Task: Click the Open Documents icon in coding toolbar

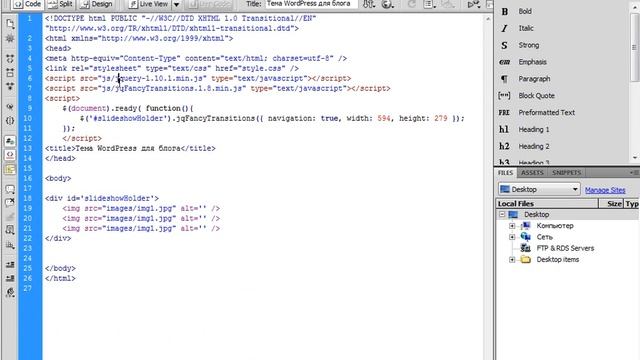Action: pos(10,24)
